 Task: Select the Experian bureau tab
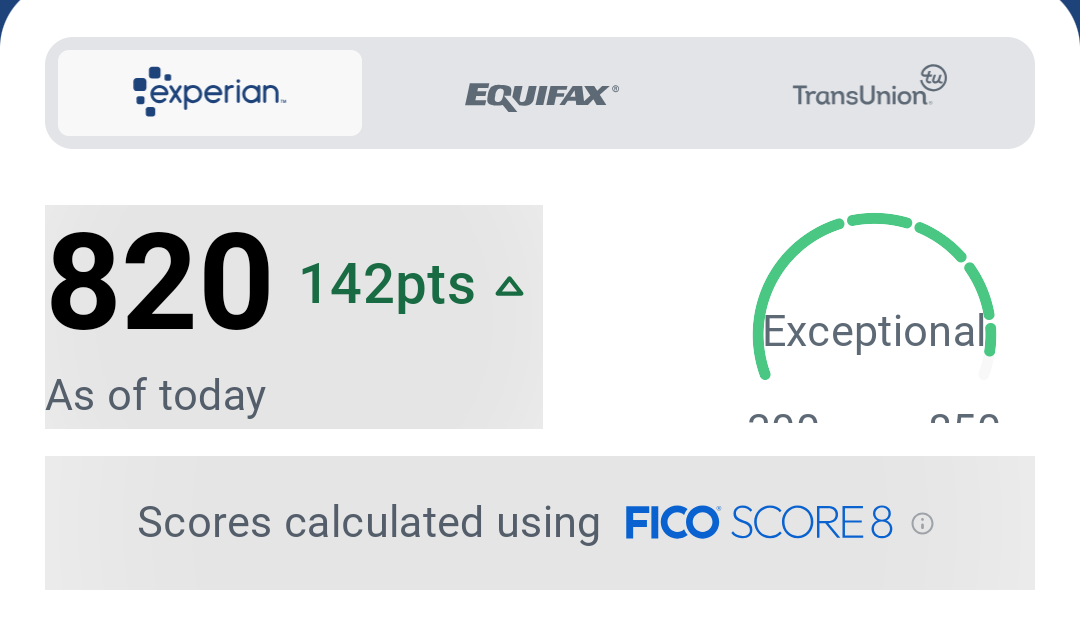pyautogui.click(x=209, y=93)
